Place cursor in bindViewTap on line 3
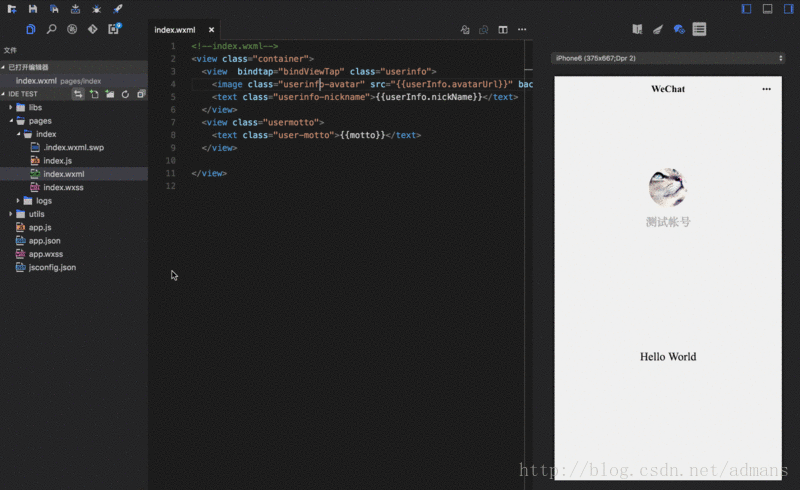Image resolution: width=800 pixels, height=490 pixels. coord(311,71)
